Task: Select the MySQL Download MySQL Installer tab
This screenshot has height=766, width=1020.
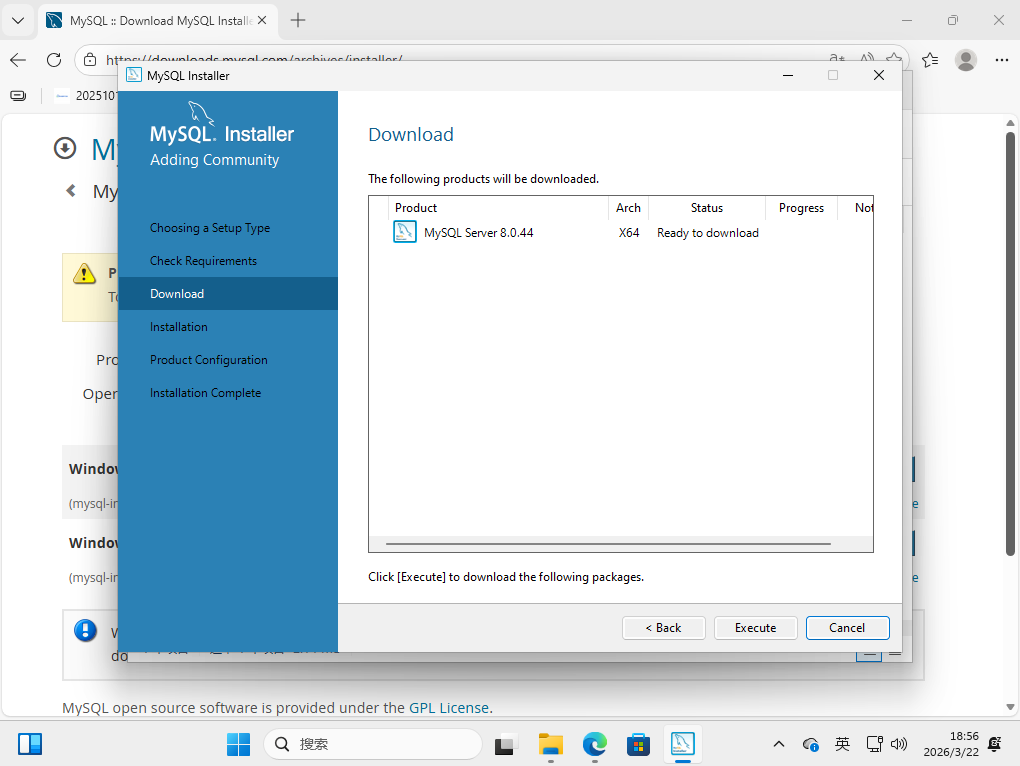Action: click(x=158, y=20)
